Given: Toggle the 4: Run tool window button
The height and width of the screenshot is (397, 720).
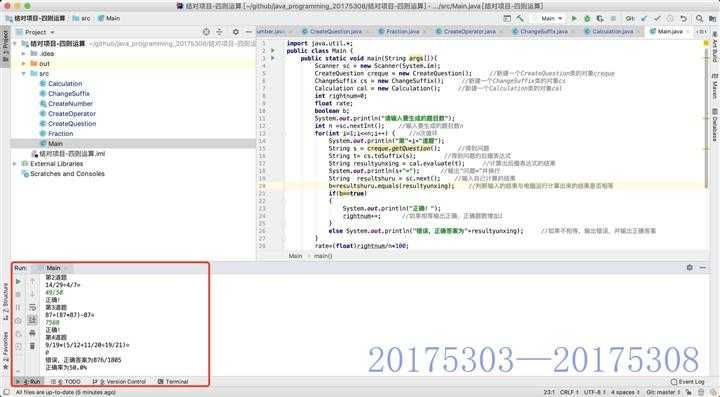Looking at the screenshot, I should pos(28,381).
